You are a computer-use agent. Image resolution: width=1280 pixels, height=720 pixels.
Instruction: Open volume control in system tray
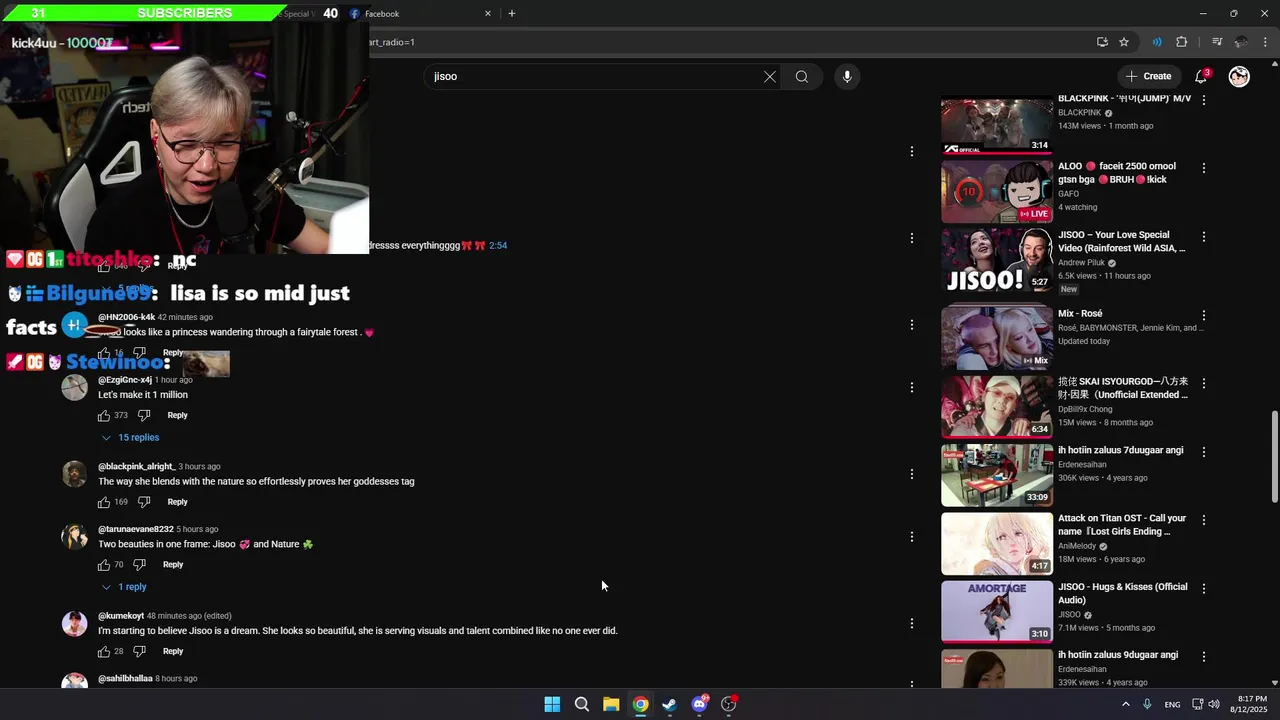click(1214, 704)
